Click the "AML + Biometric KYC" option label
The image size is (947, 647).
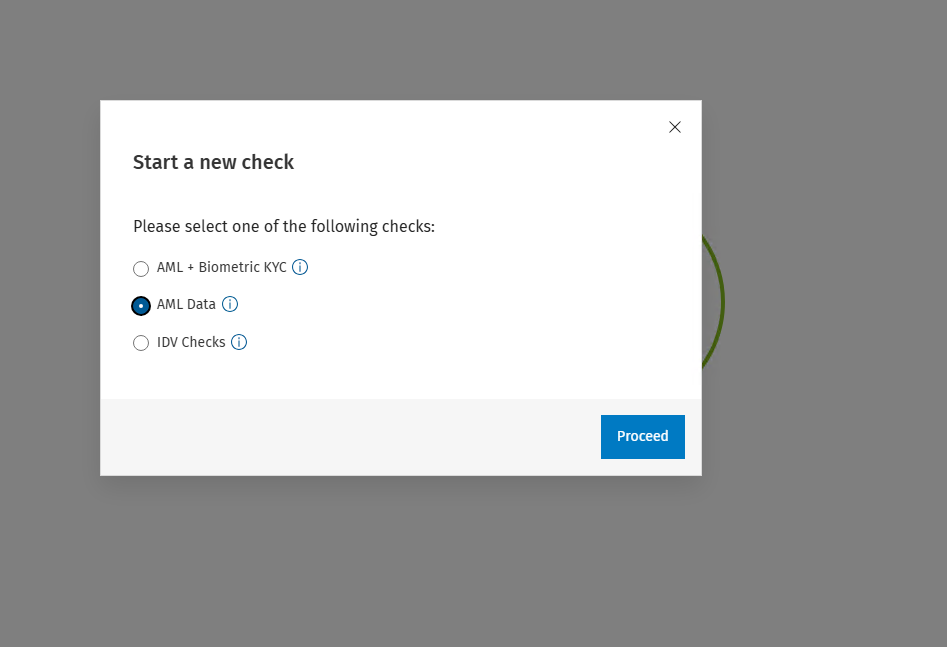pyautogui.click(x=221, y=267)
